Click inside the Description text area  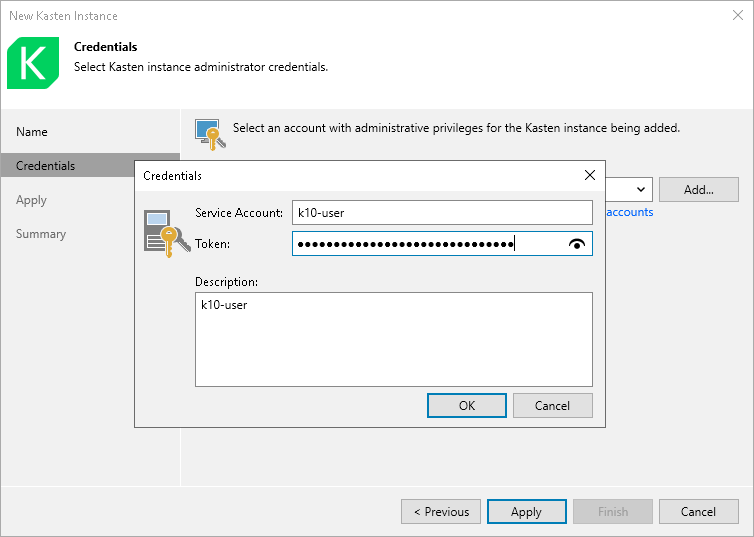click(x=393, y=339)
